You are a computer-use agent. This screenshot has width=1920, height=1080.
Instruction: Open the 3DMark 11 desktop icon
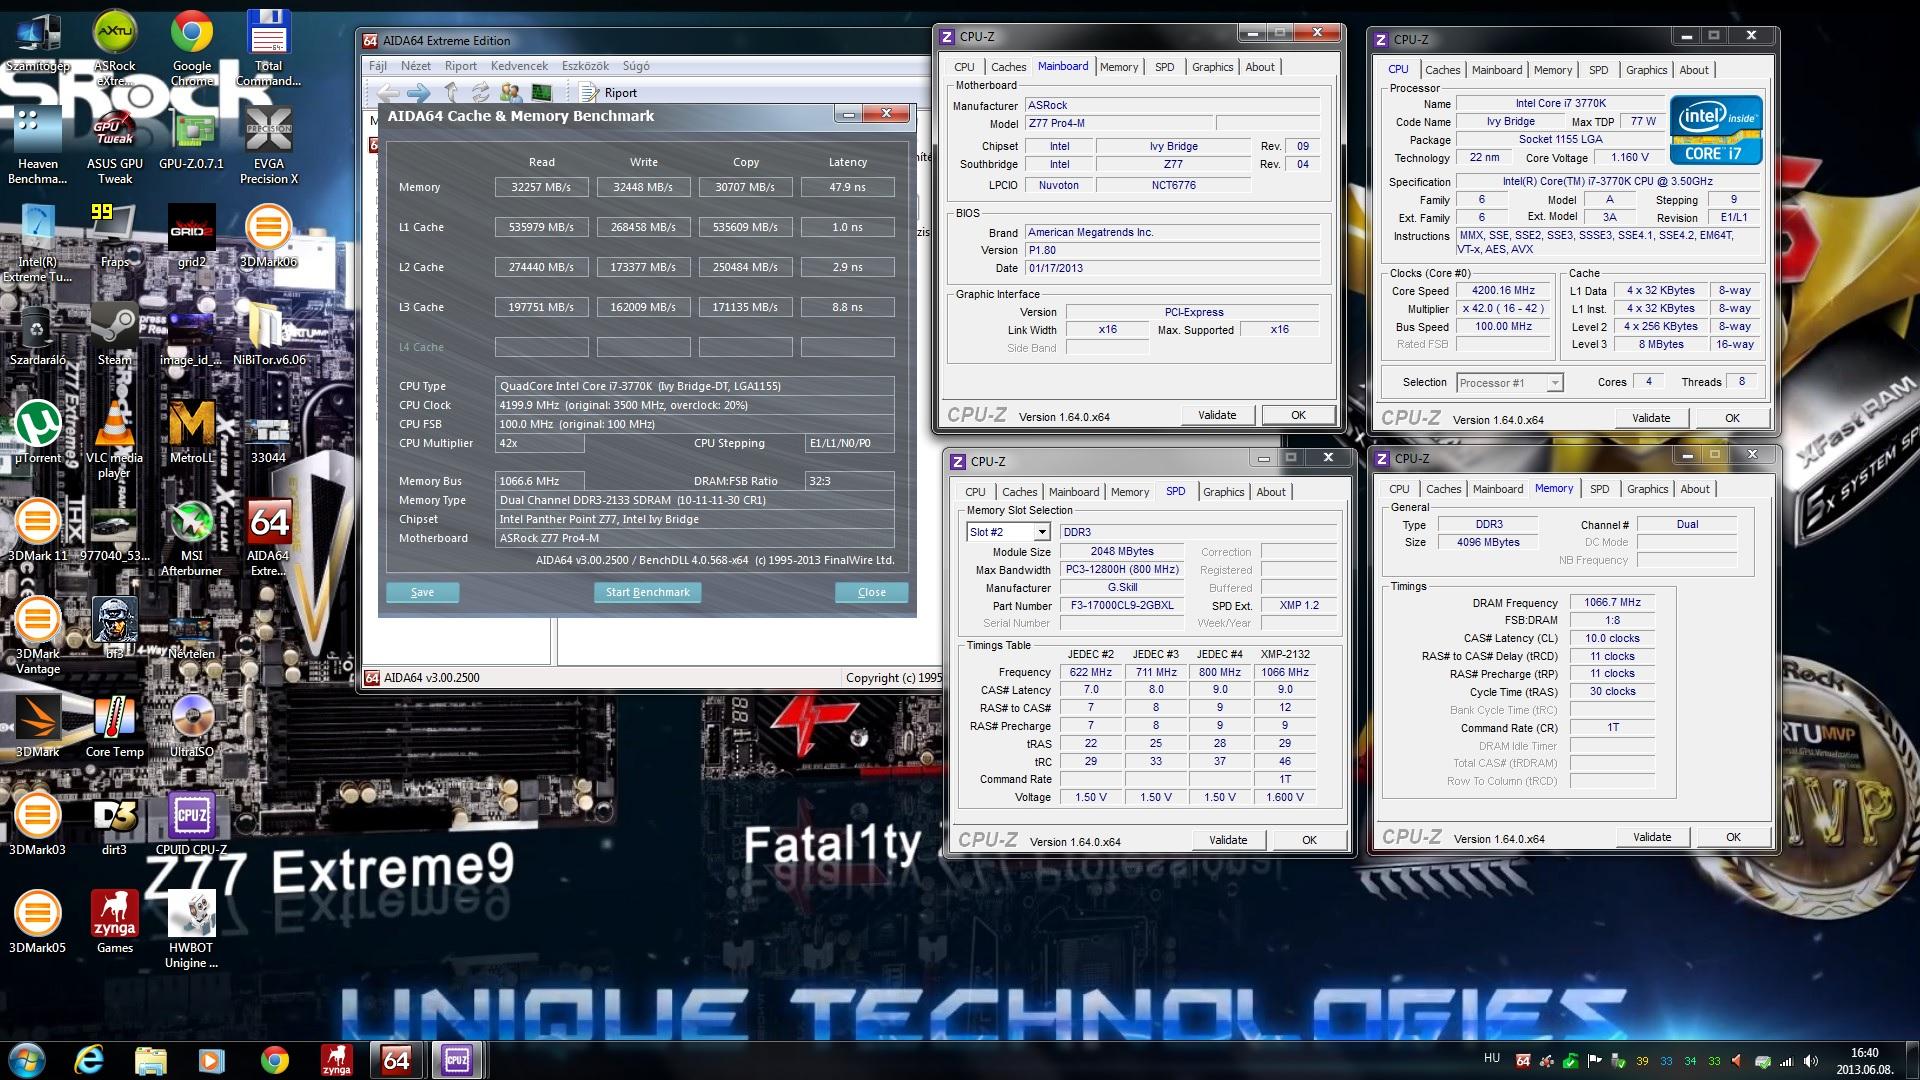[x=37, y=530]
